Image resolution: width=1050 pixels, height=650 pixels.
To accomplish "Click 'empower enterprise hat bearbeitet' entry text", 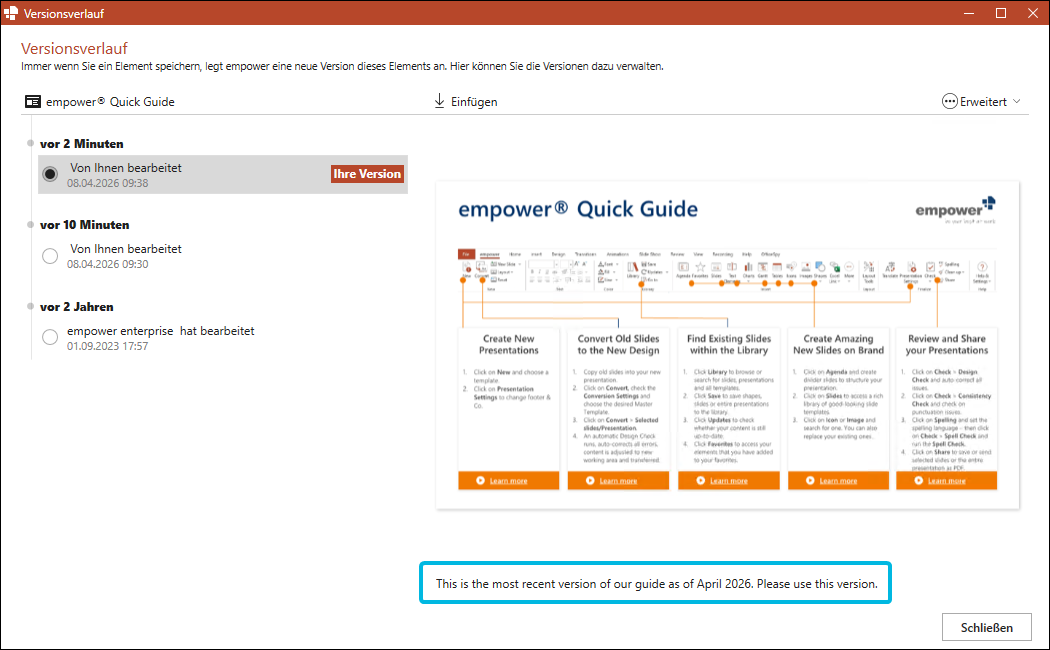I will tap(161, 331).
